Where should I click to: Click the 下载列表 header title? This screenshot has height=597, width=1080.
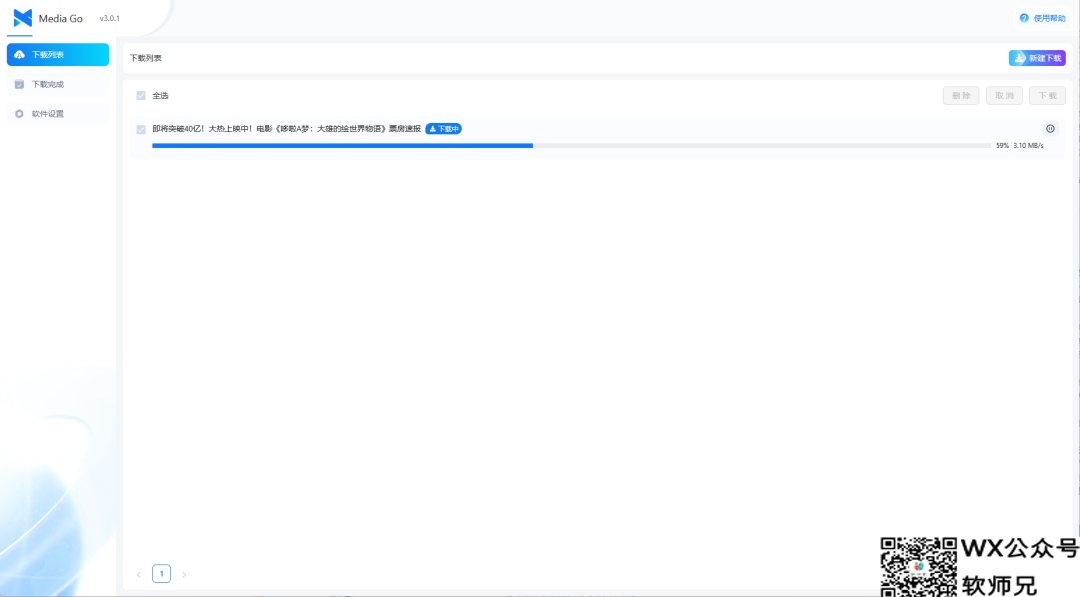coord(146,58)
